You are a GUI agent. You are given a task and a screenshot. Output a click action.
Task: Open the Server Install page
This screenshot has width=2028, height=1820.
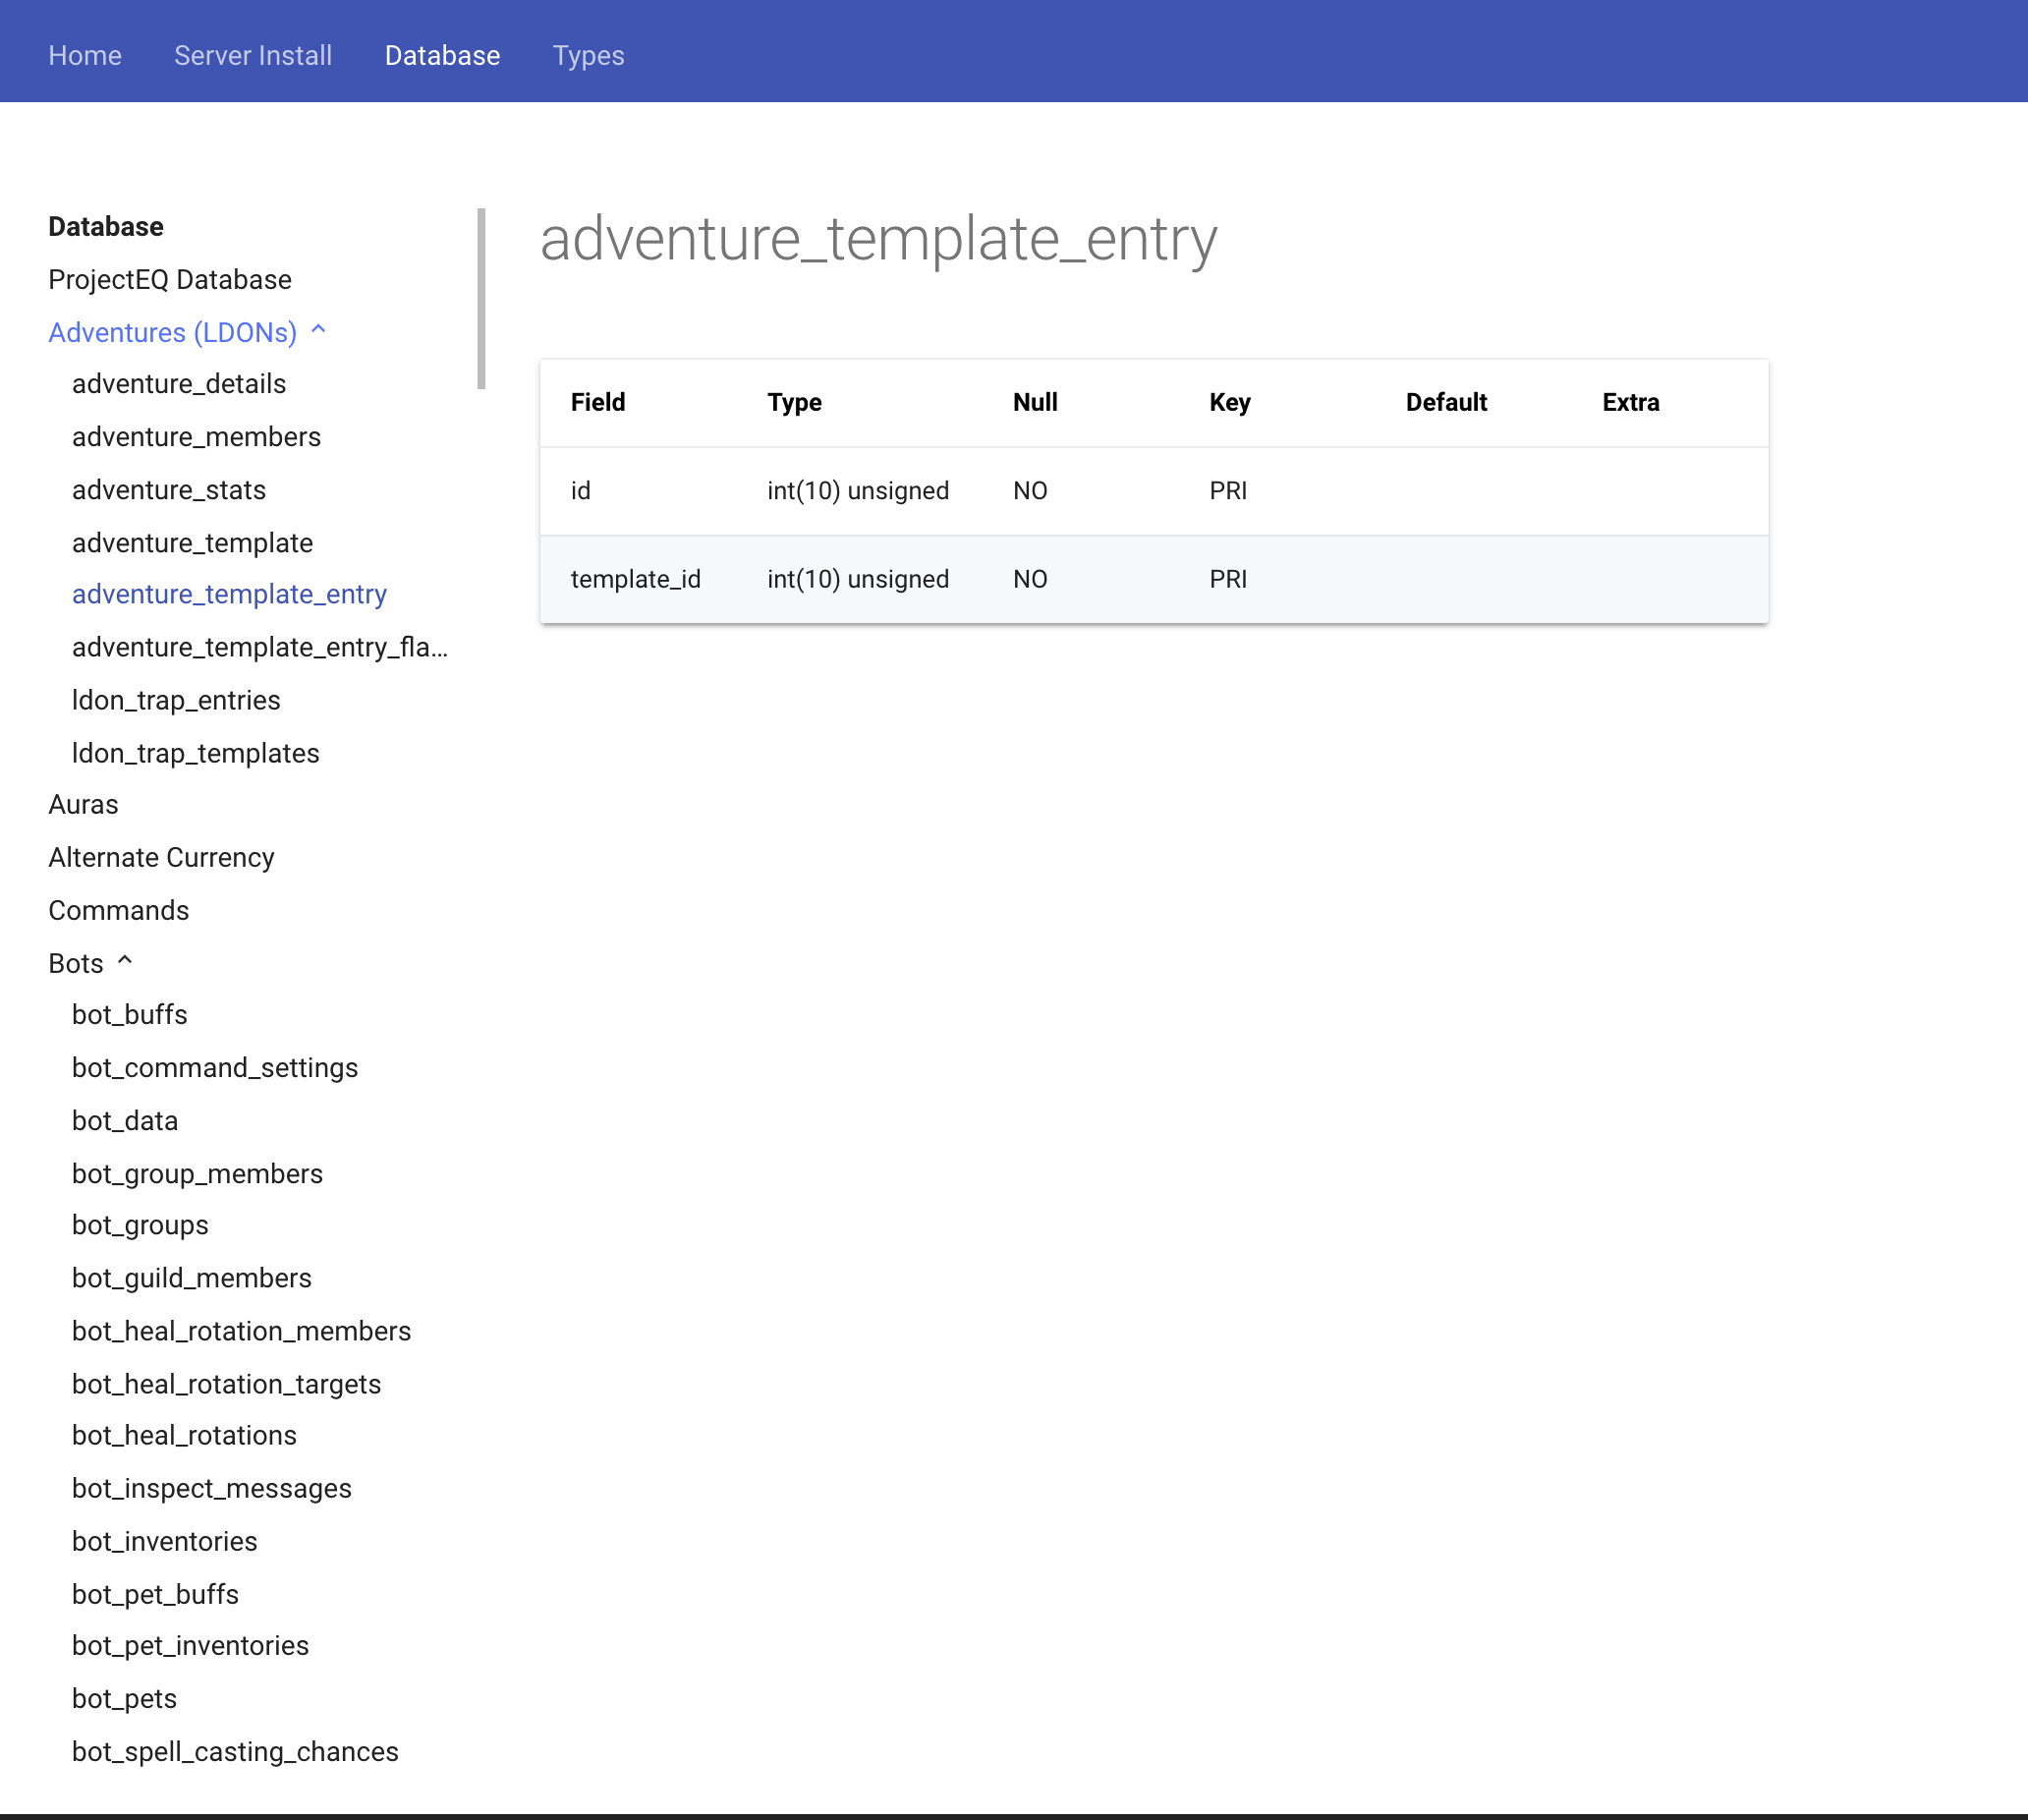[252, 55]
